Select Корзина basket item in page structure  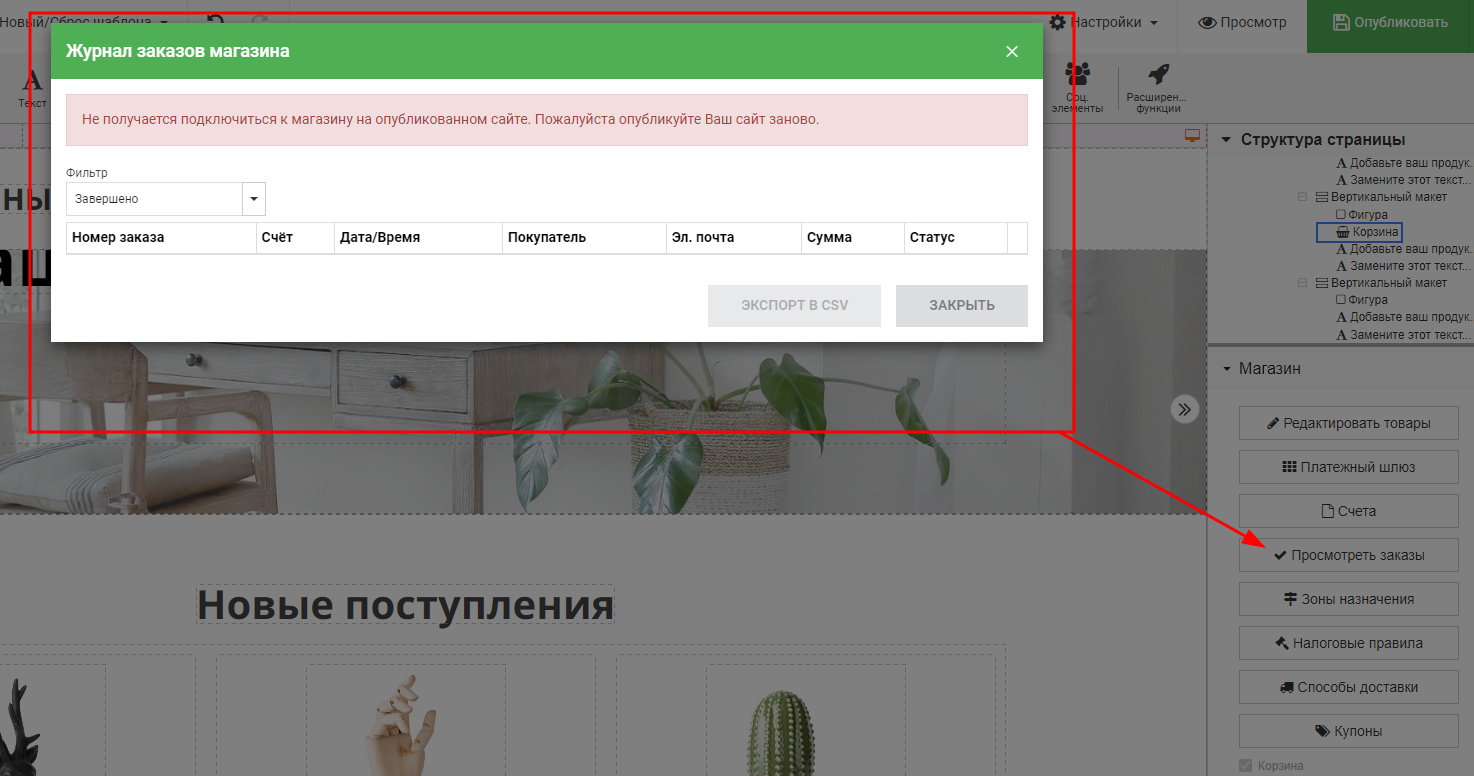(1360, 232)
